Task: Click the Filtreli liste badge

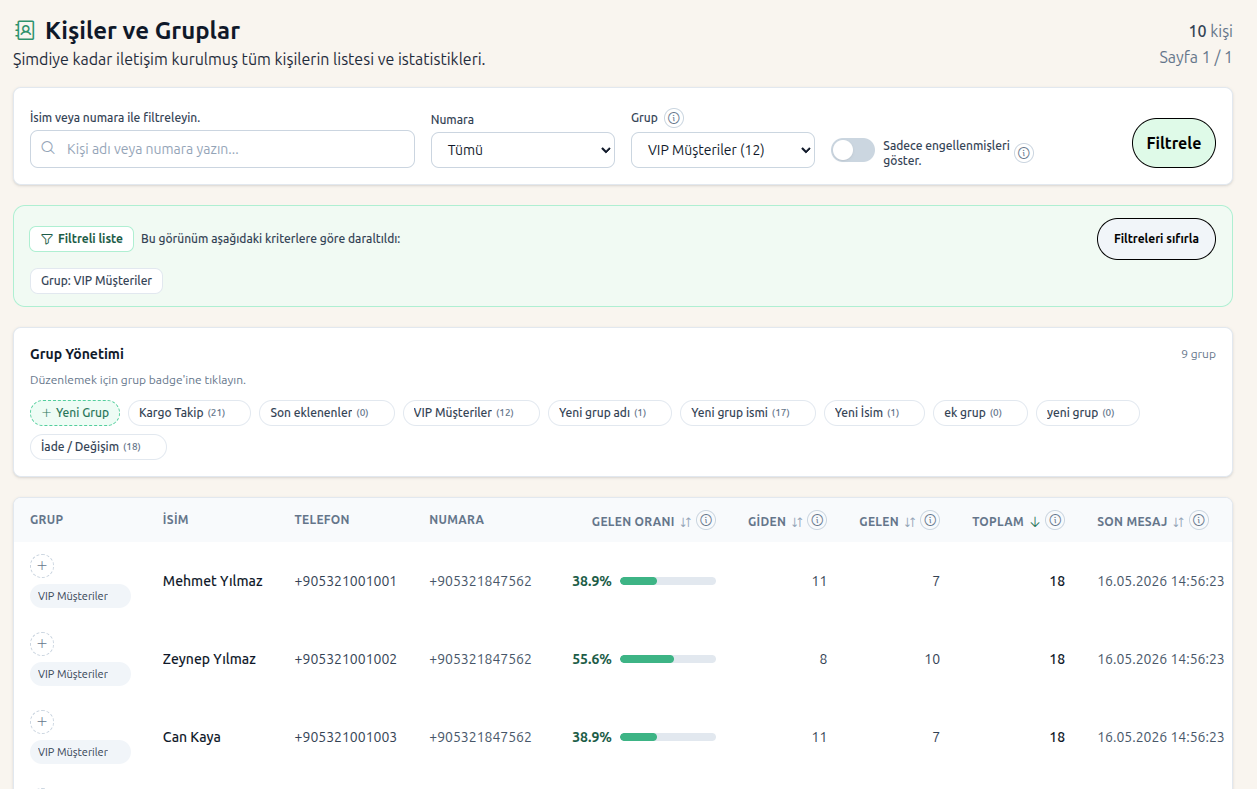Action: (x=82, y=239)
